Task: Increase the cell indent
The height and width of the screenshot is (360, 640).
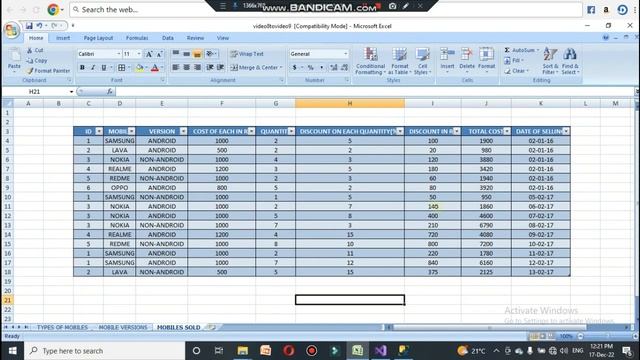Action: click(x=220, y=67)
